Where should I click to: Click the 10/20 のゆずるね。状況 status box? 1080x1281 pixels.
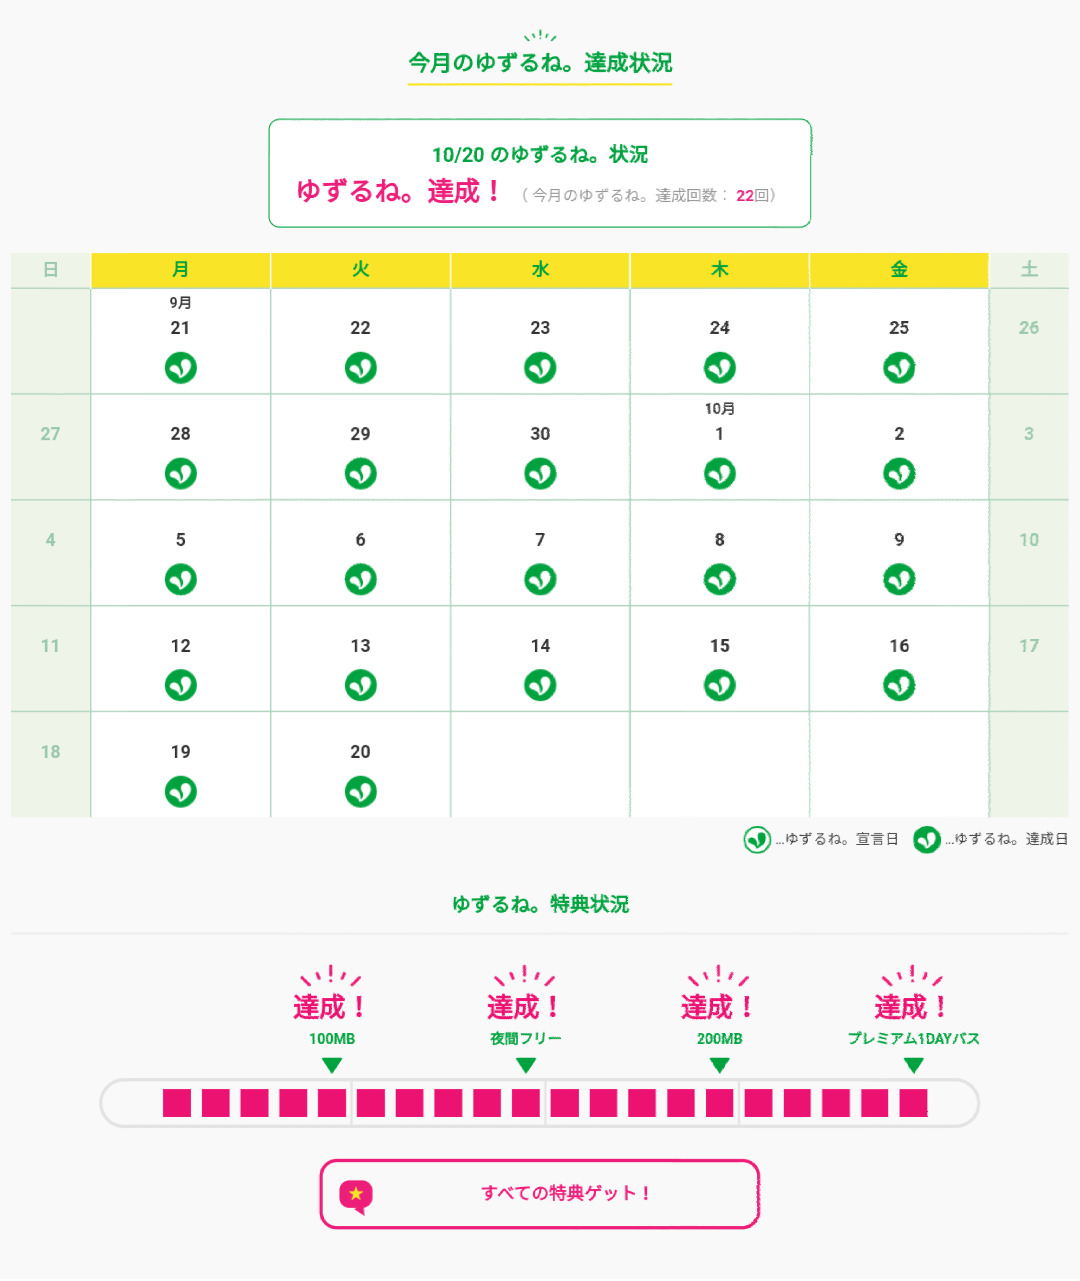(540, 173)
